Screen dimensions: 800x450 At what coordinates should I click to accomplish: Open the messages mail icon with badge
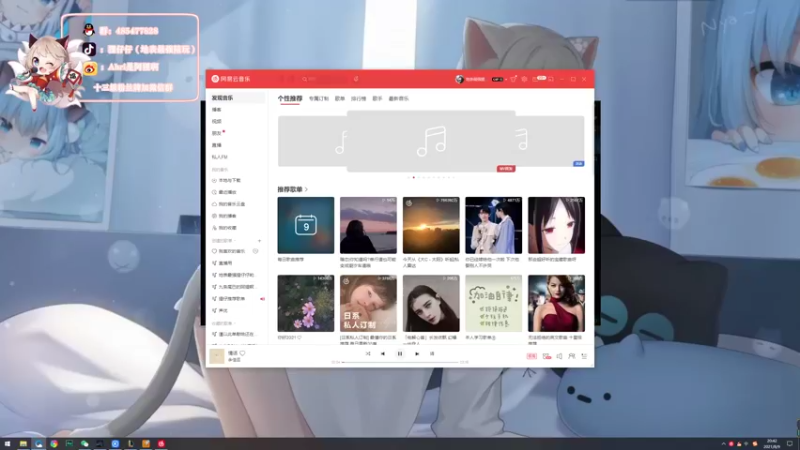[538, 79]
